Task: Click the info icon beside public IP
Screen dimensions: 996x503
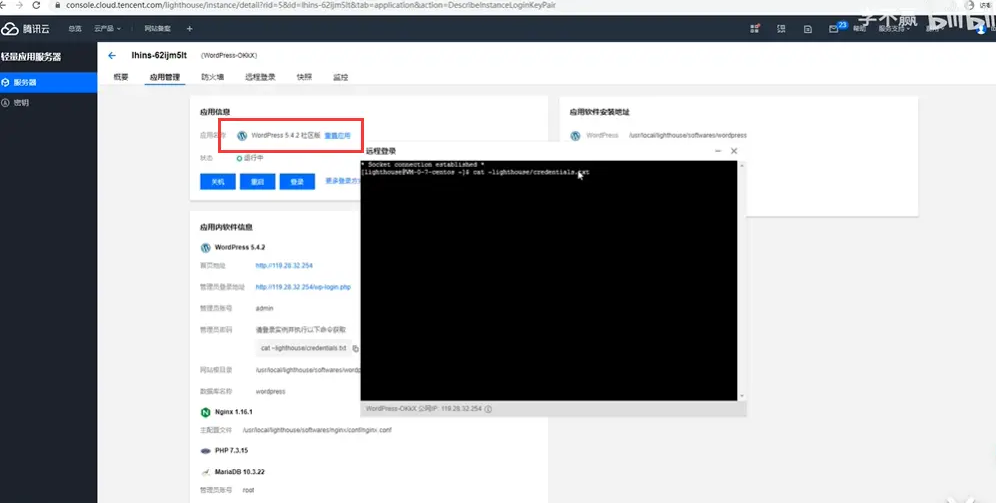Action: click(x=488, y=409)
